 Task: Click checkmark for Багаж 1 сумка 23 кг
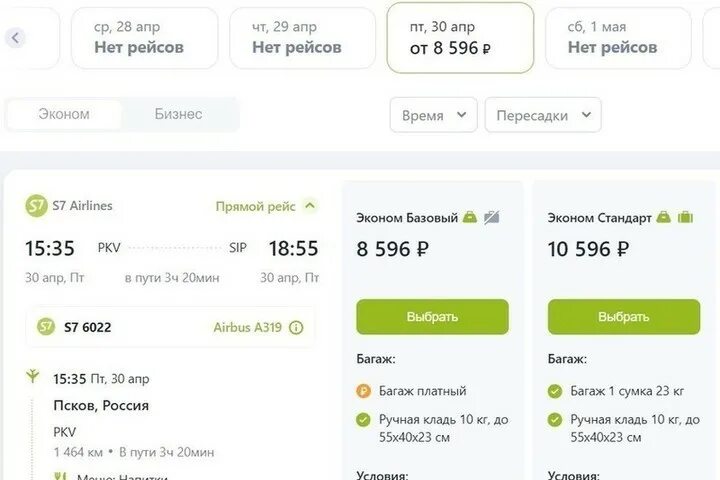click(x=555, y=391)
